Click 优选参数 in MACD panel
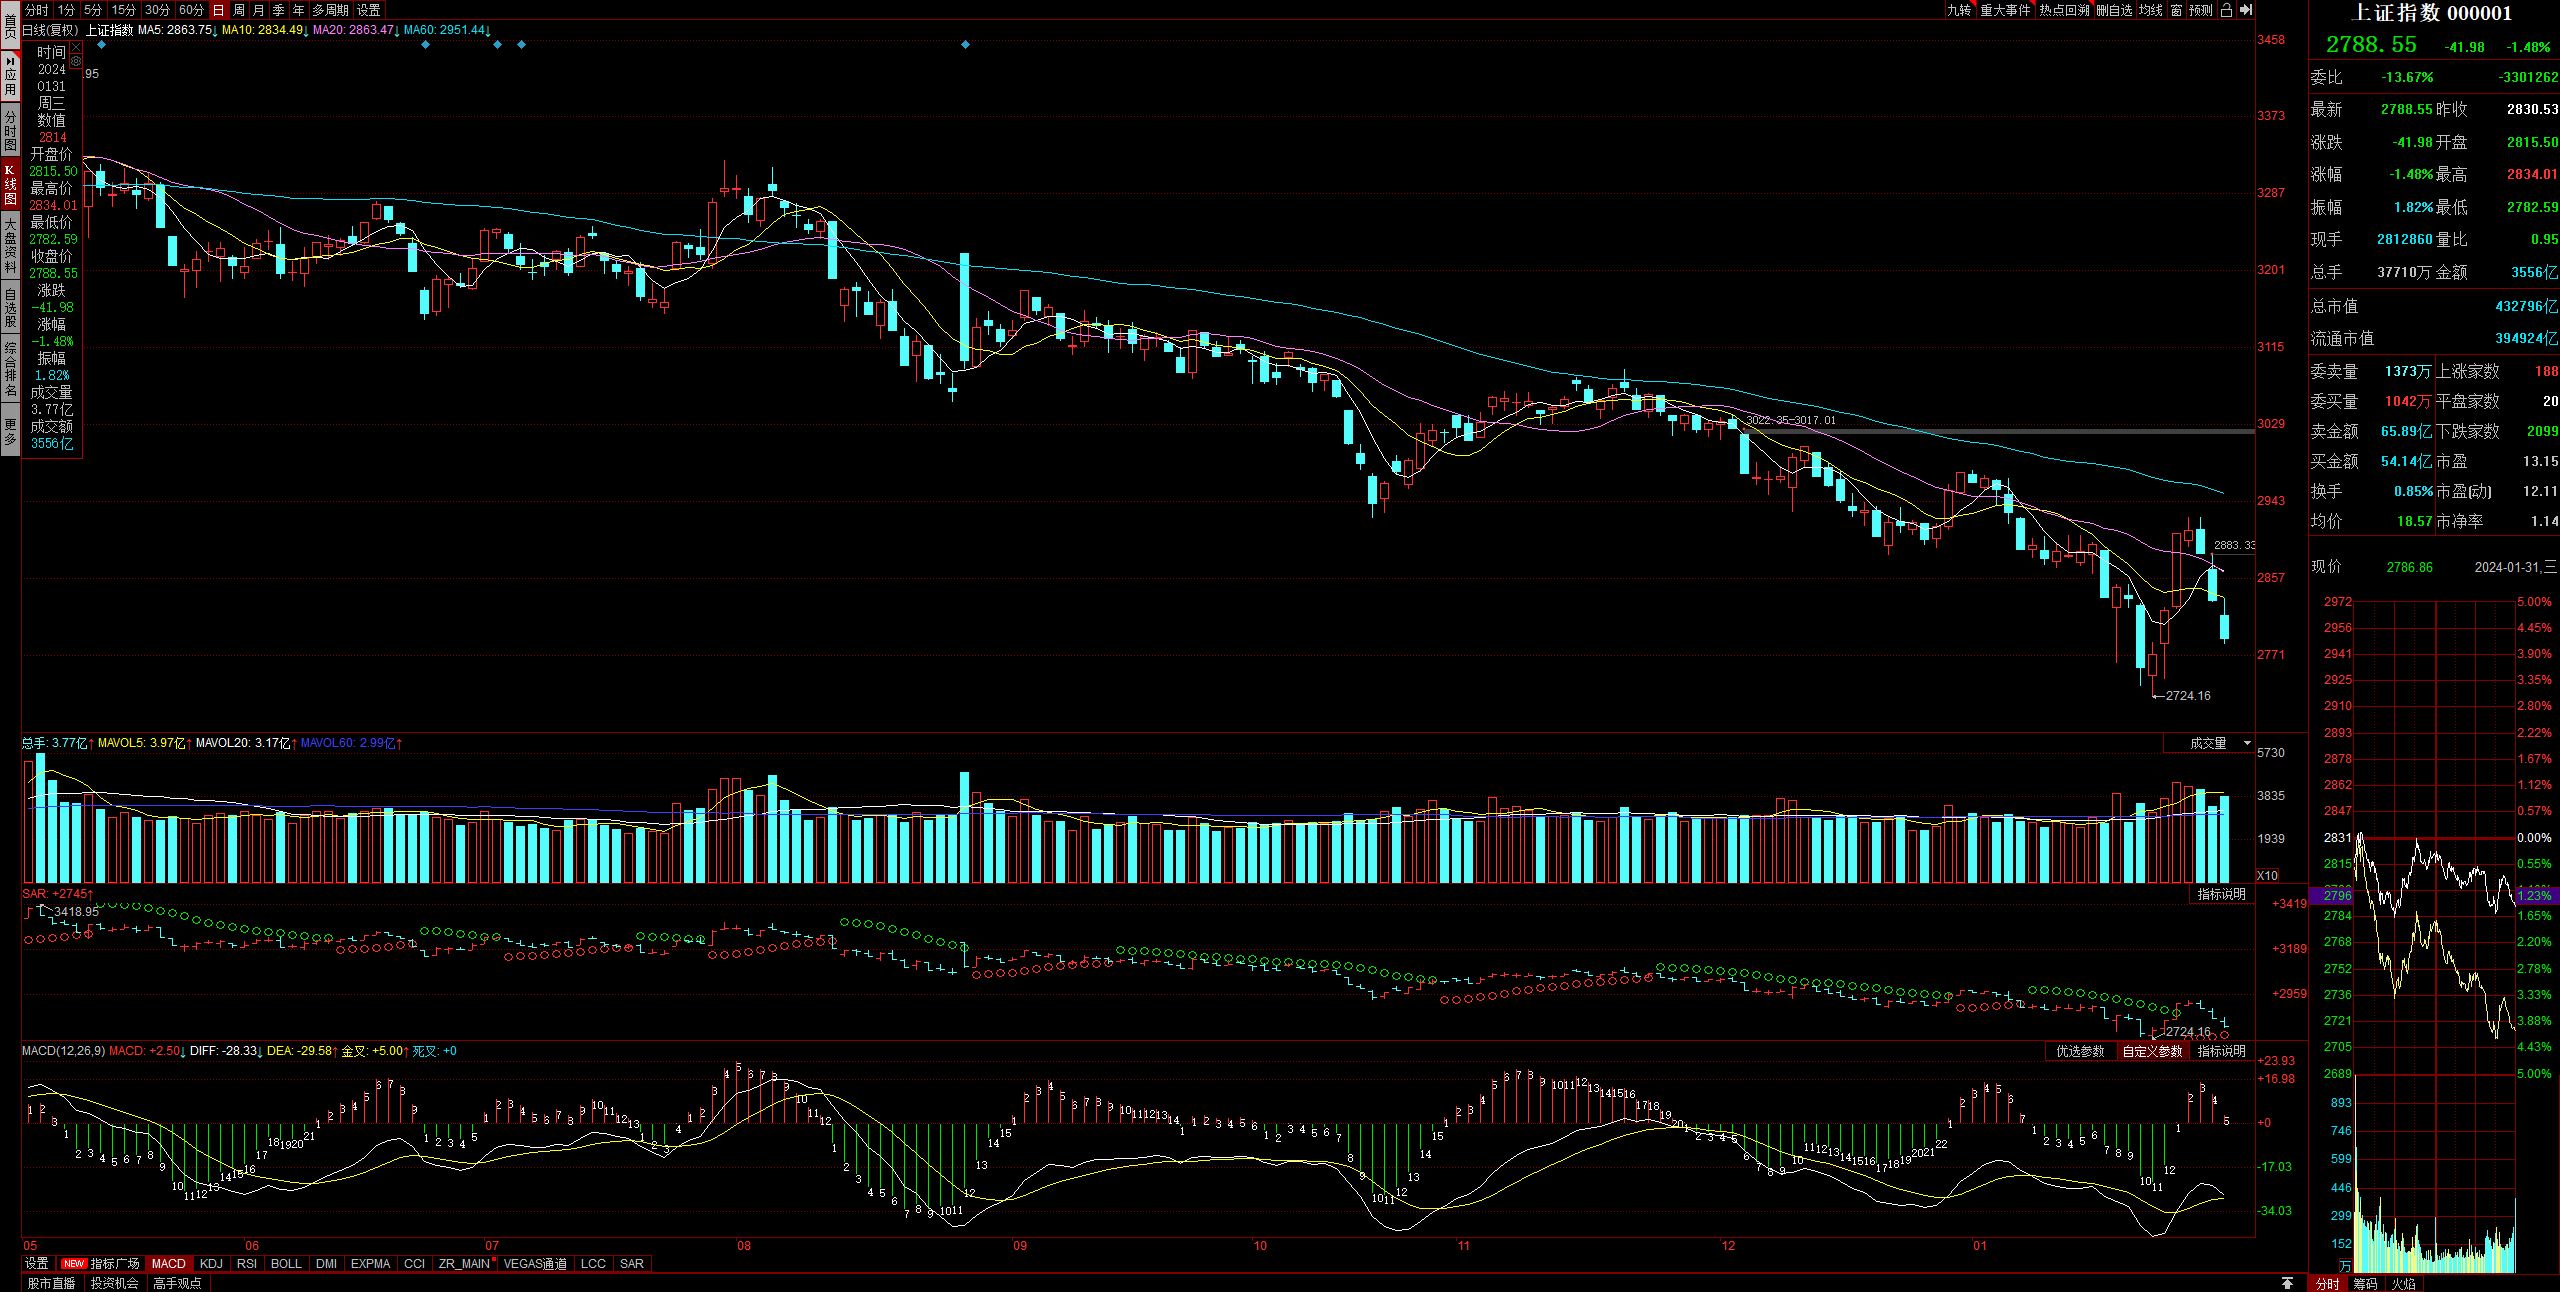This screenshot has width=2560, height=1292. pyautogui.click(x=2081, y=1051)
